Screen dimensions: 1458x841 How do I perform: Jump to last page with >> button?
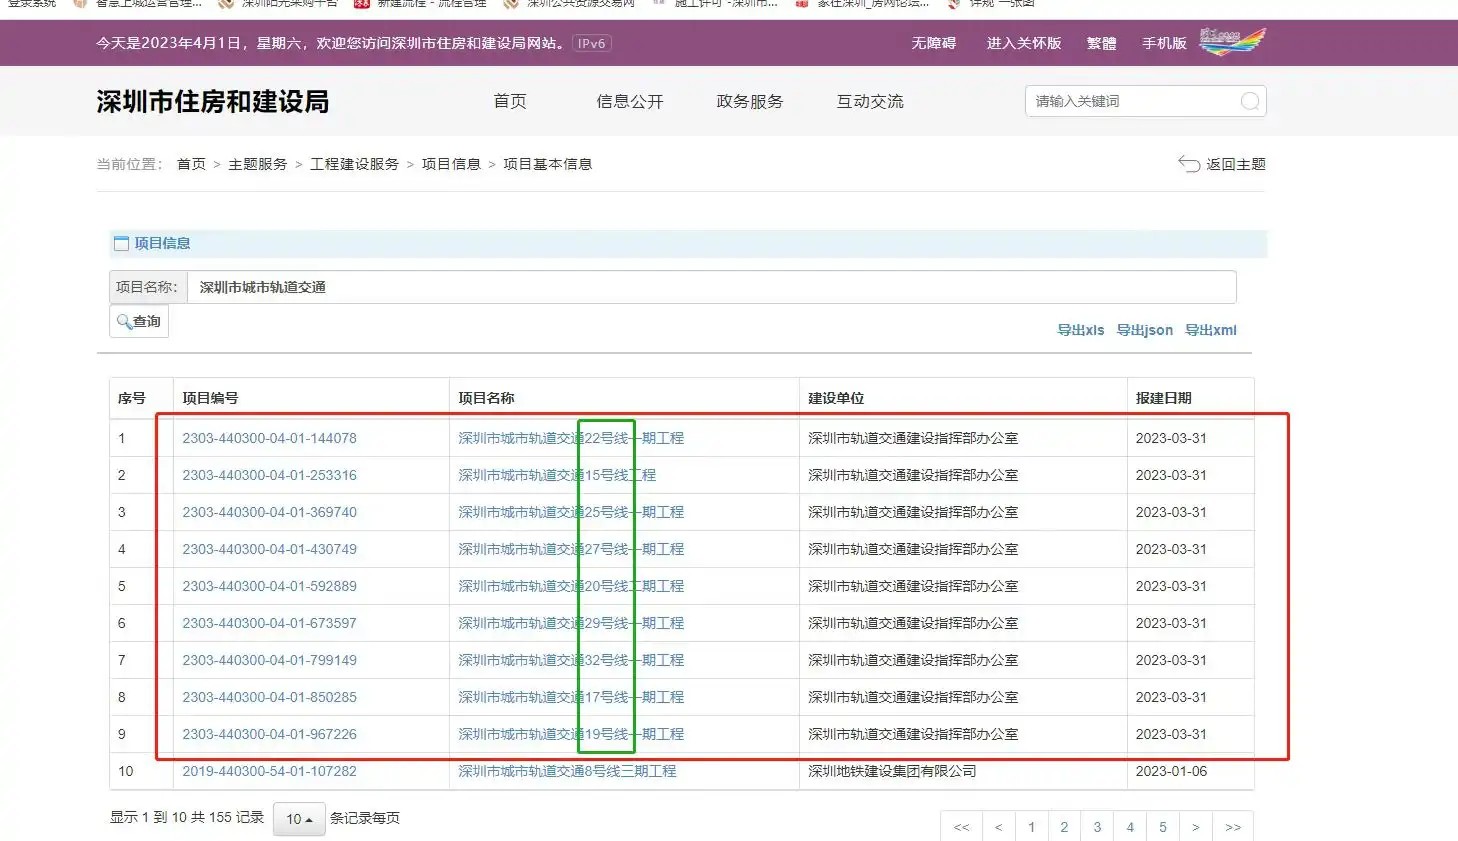pyautogui.click(x=1232, y=827)
